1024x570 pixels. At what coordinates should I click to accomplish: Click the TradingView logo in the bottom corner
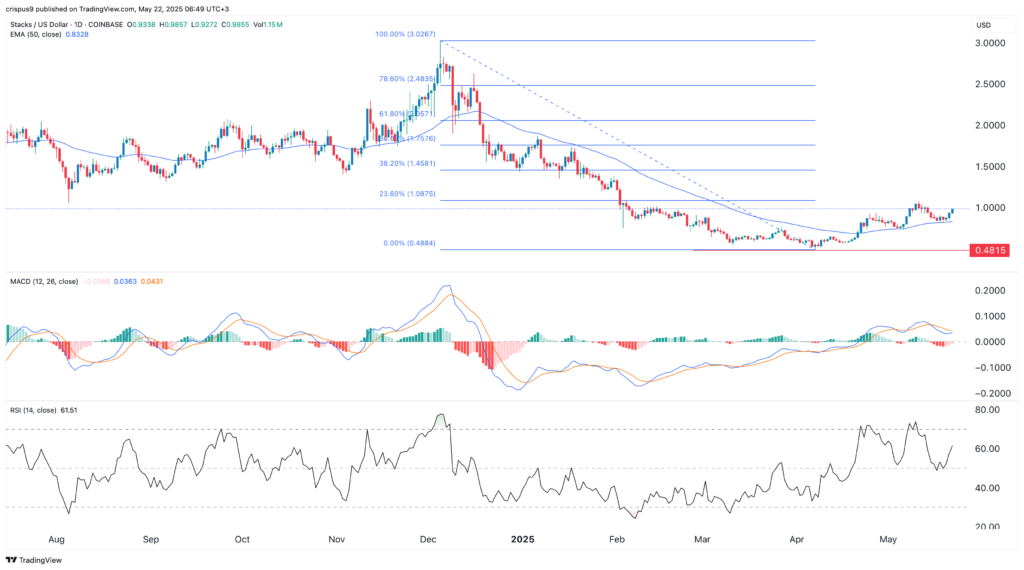(x=33, y=559)
